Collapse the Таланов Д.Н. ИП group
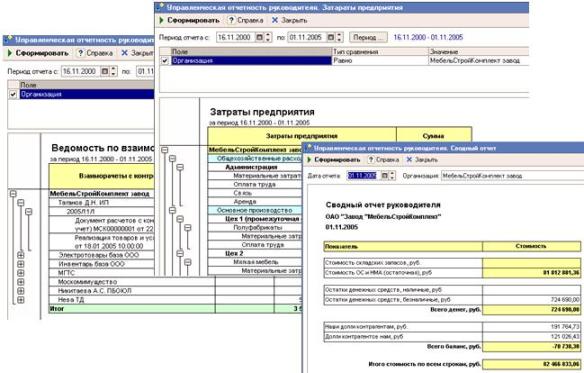The image size is (584, 373). (21, 203)
